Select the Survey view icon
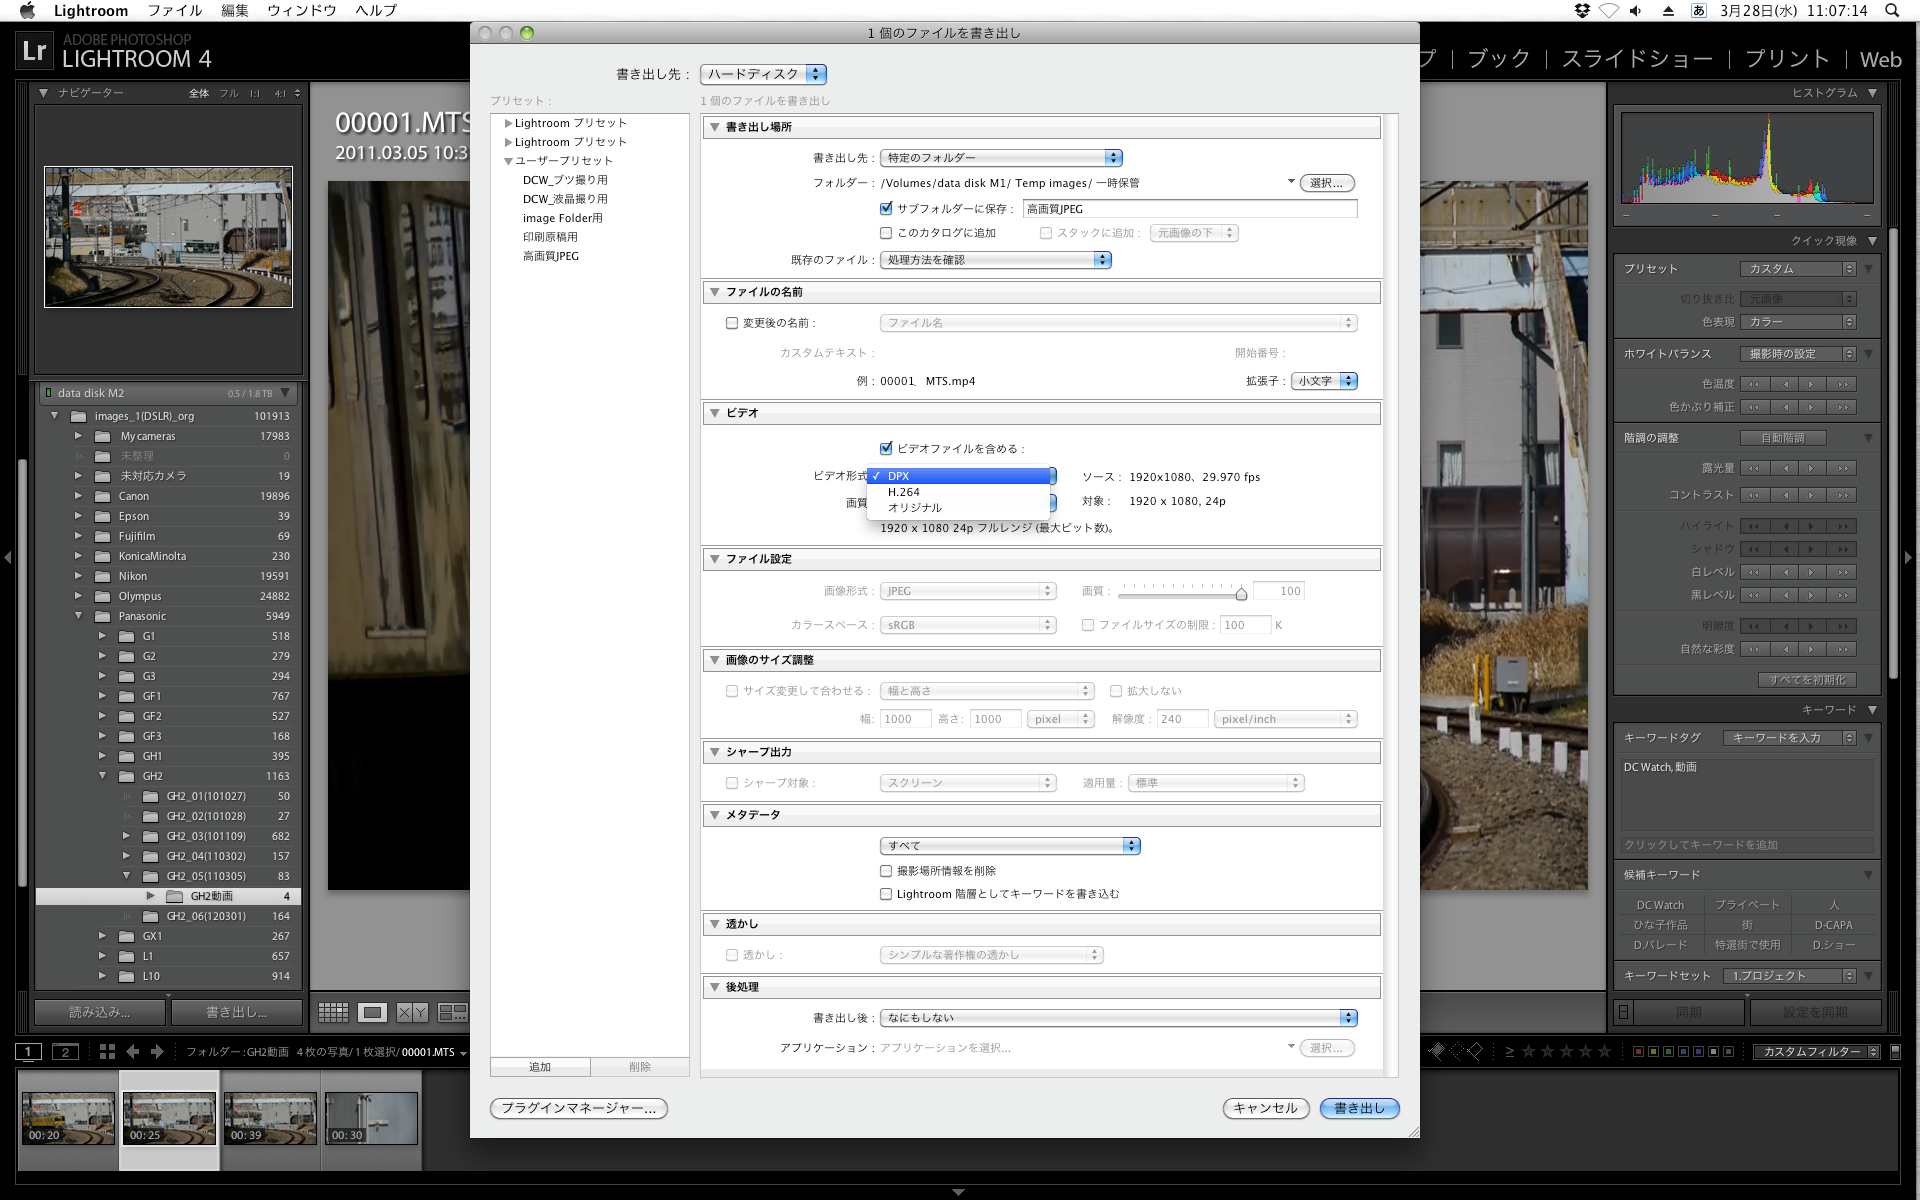 (x=451, y=1012)
